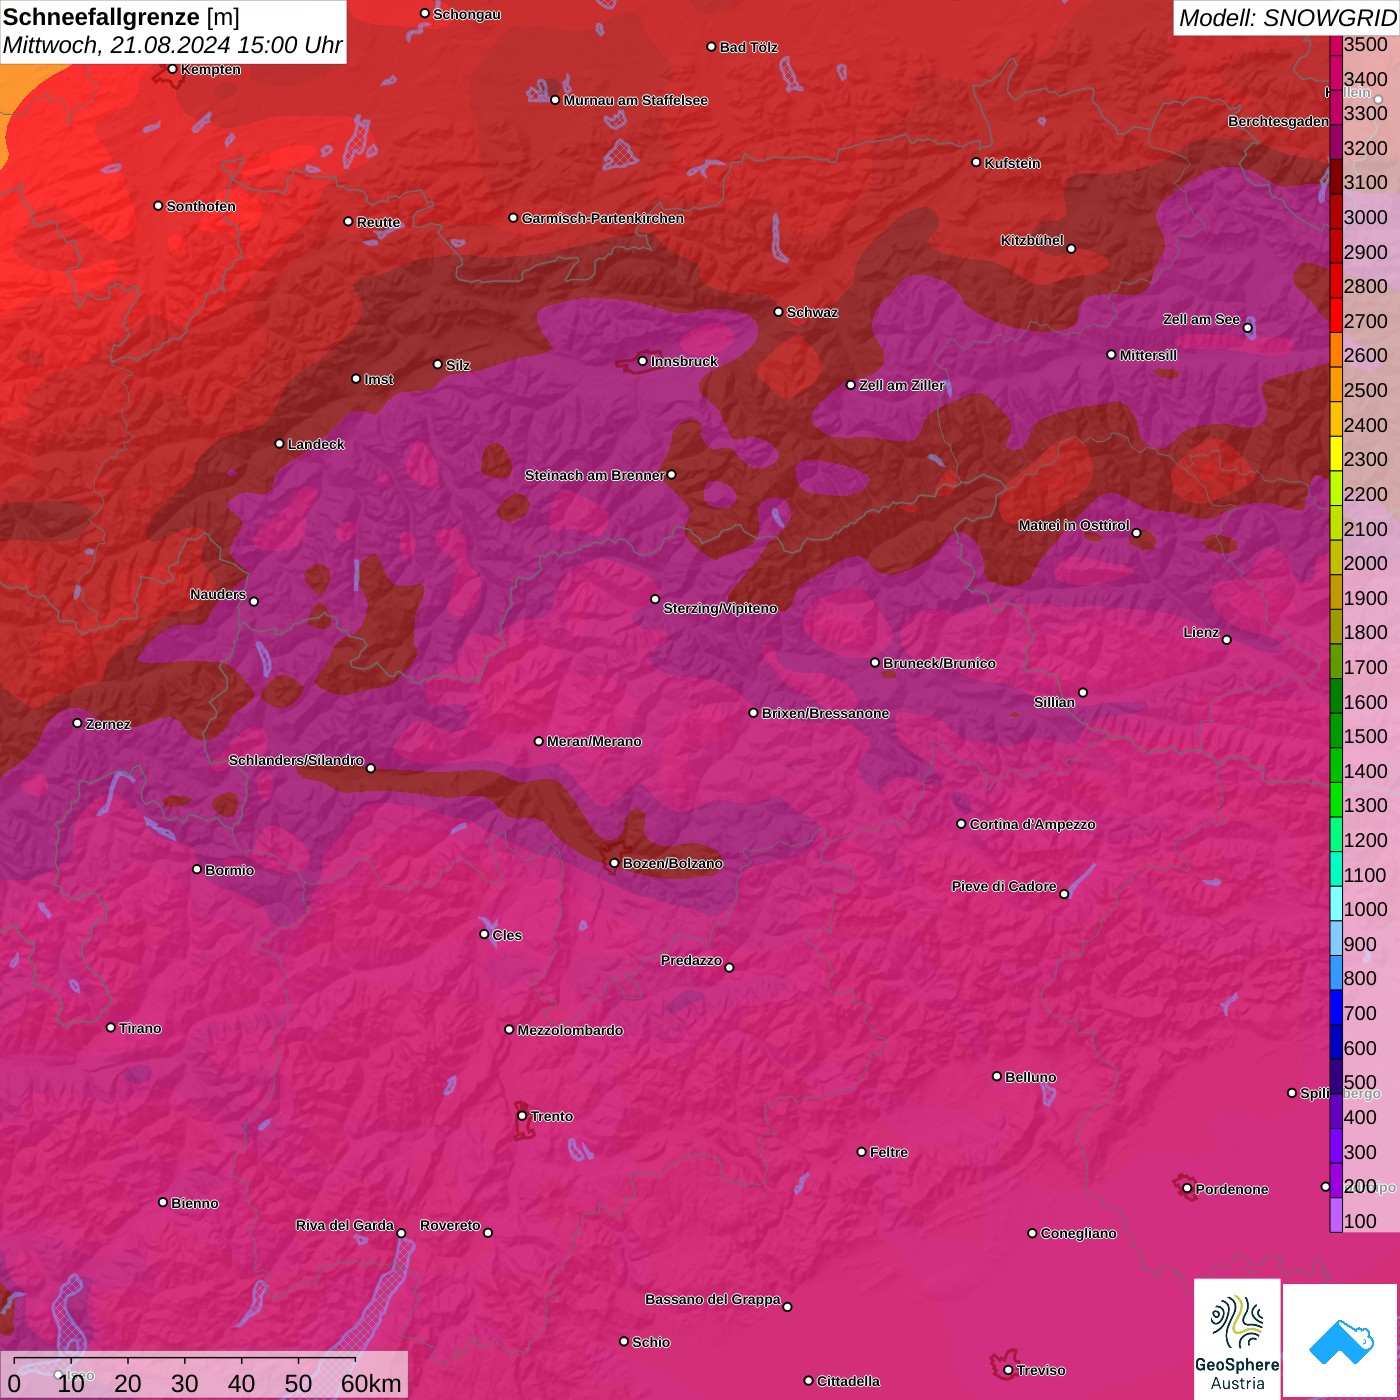Click the Tirano town marker
This screenshot has width=1400, height=1400.
(x=110, y=1027)
